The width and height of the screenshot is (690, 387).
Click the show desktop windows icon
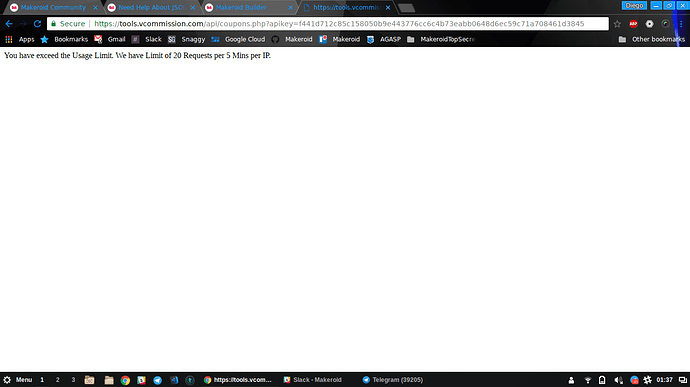point(683,380)
